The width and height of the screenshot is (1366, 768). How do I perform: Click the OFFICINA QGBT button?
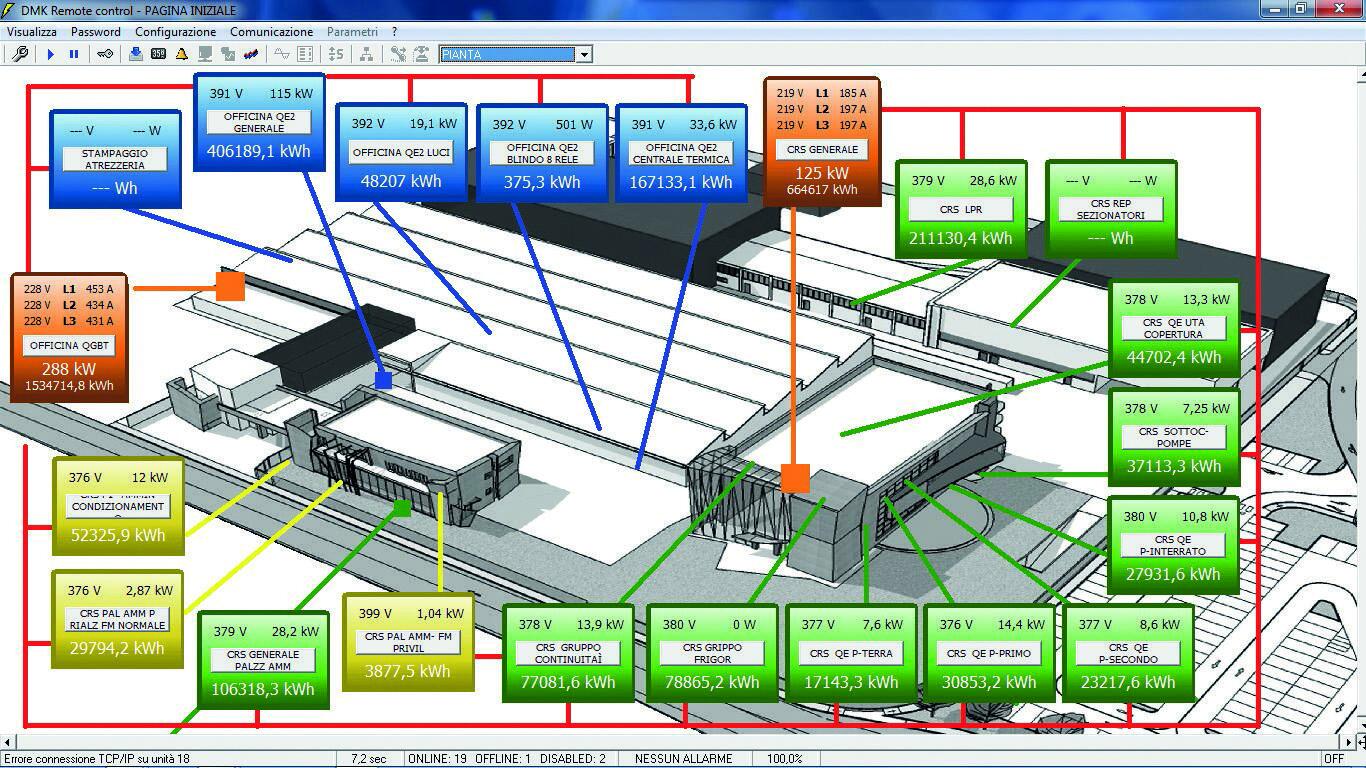[69, 346]
